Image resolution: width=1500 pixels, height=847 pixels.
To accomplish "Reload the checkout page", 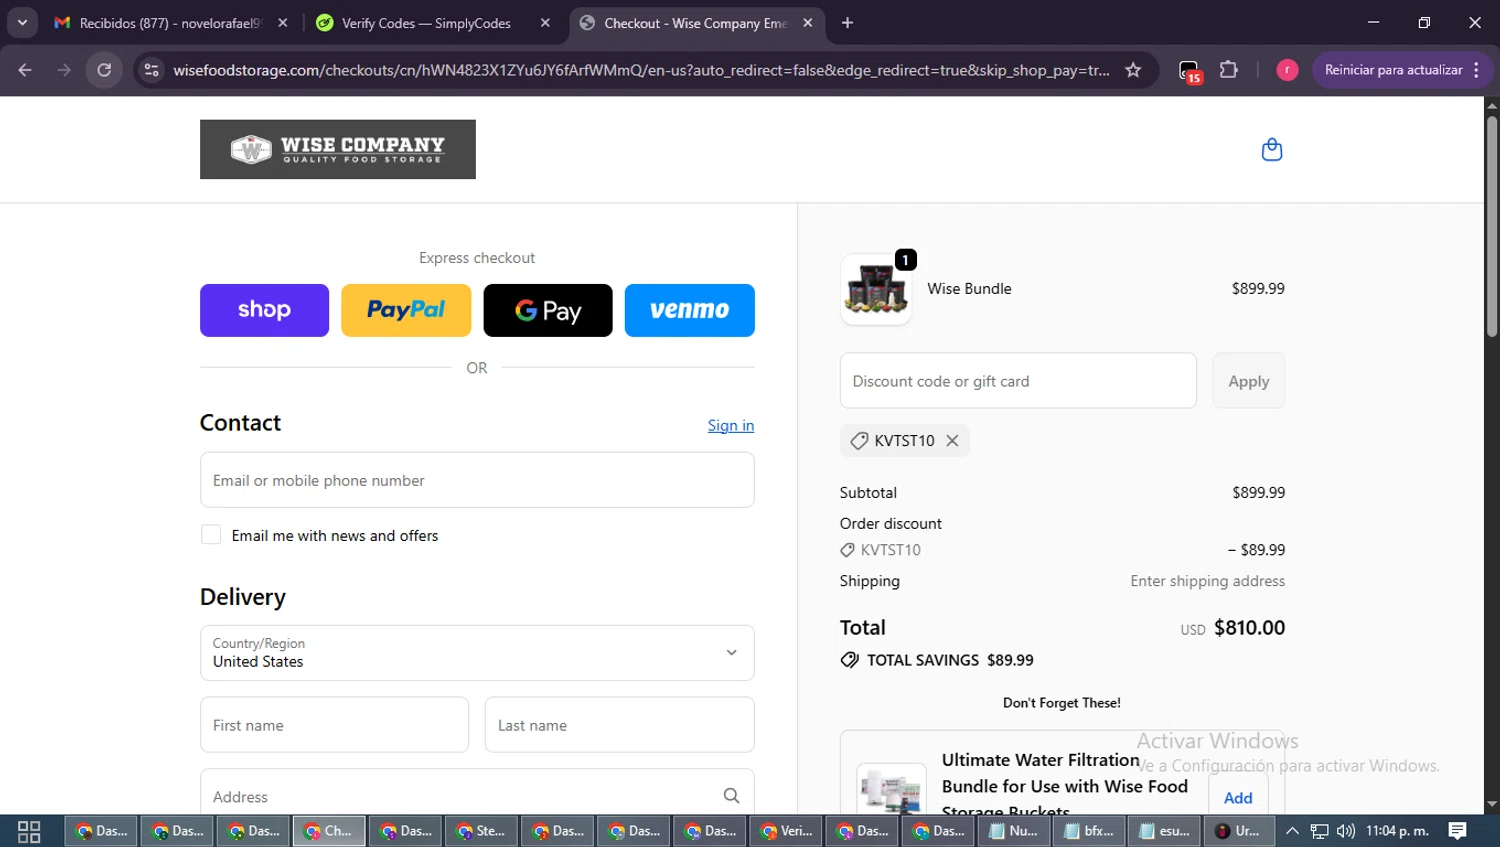I will pos(104,70).
